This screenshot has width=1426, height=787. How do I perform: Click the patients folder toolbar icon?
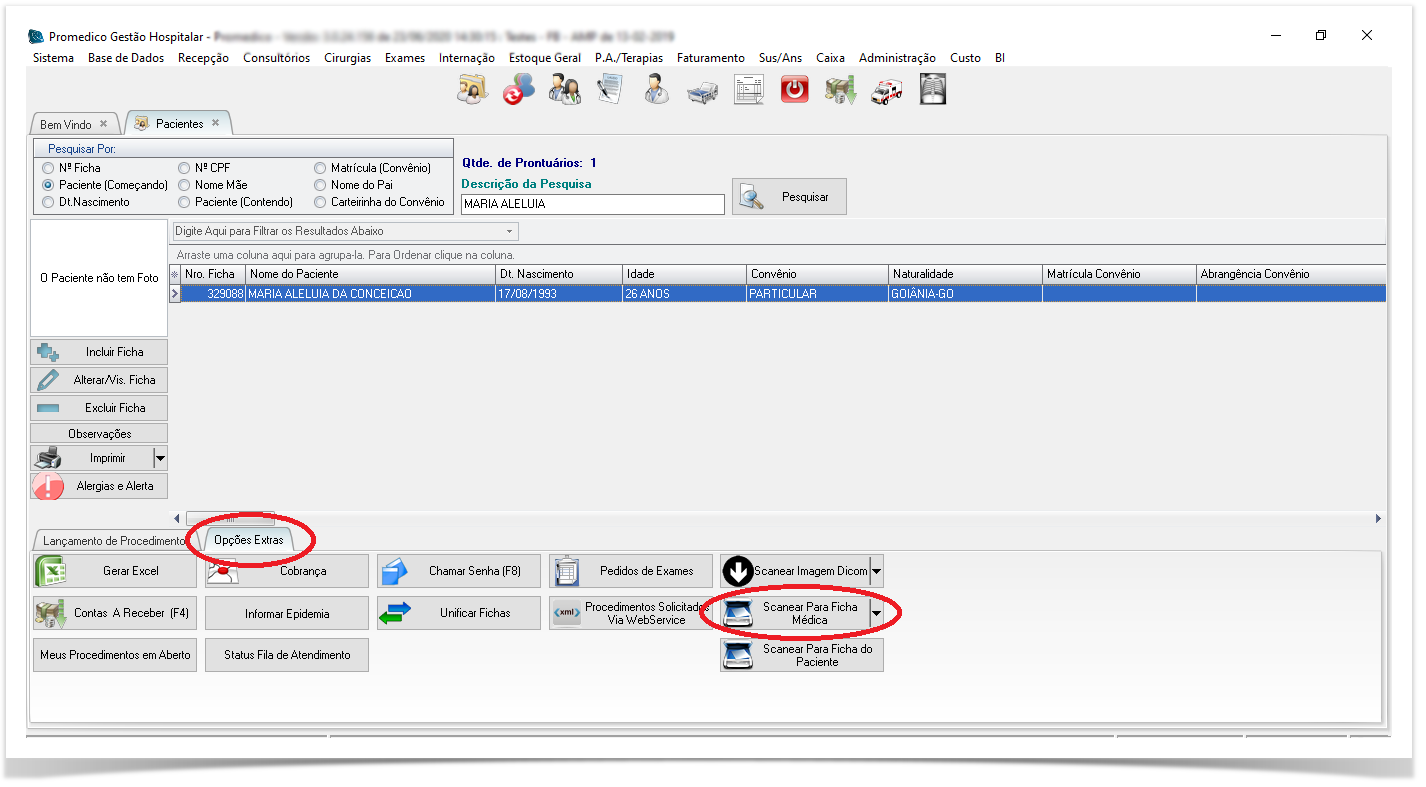coord(472,90)
